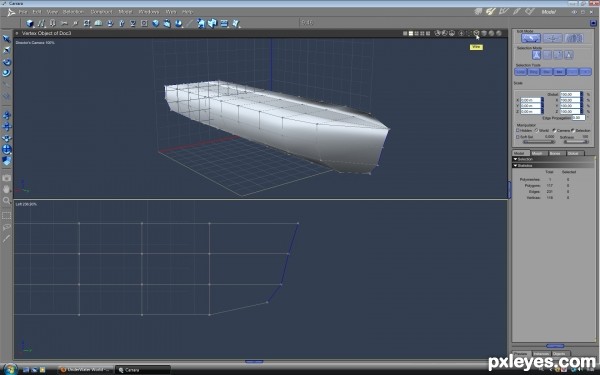Click the fourth Selection Tools button
Screen dimensions: 600x375
coord(559,72)
